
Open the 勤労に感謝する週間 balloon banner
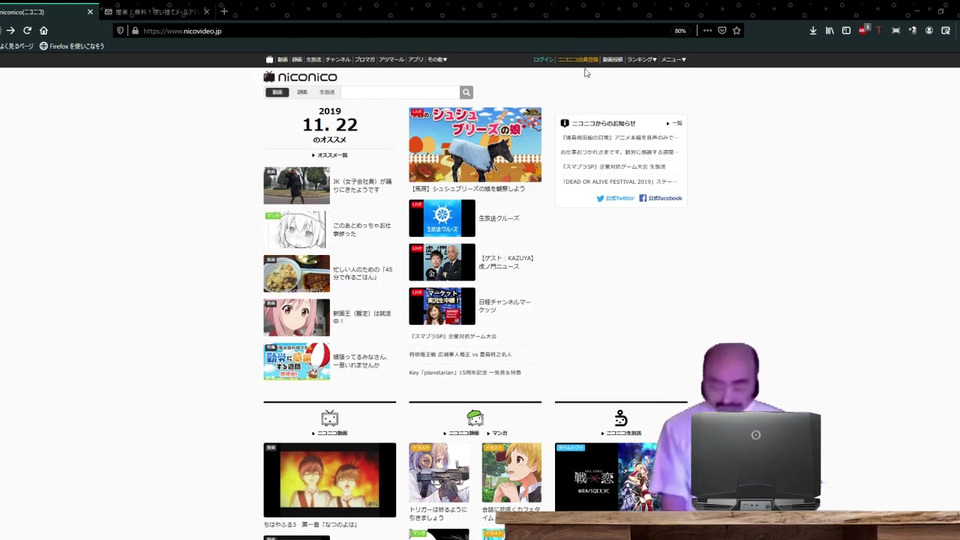click(296, 361)
